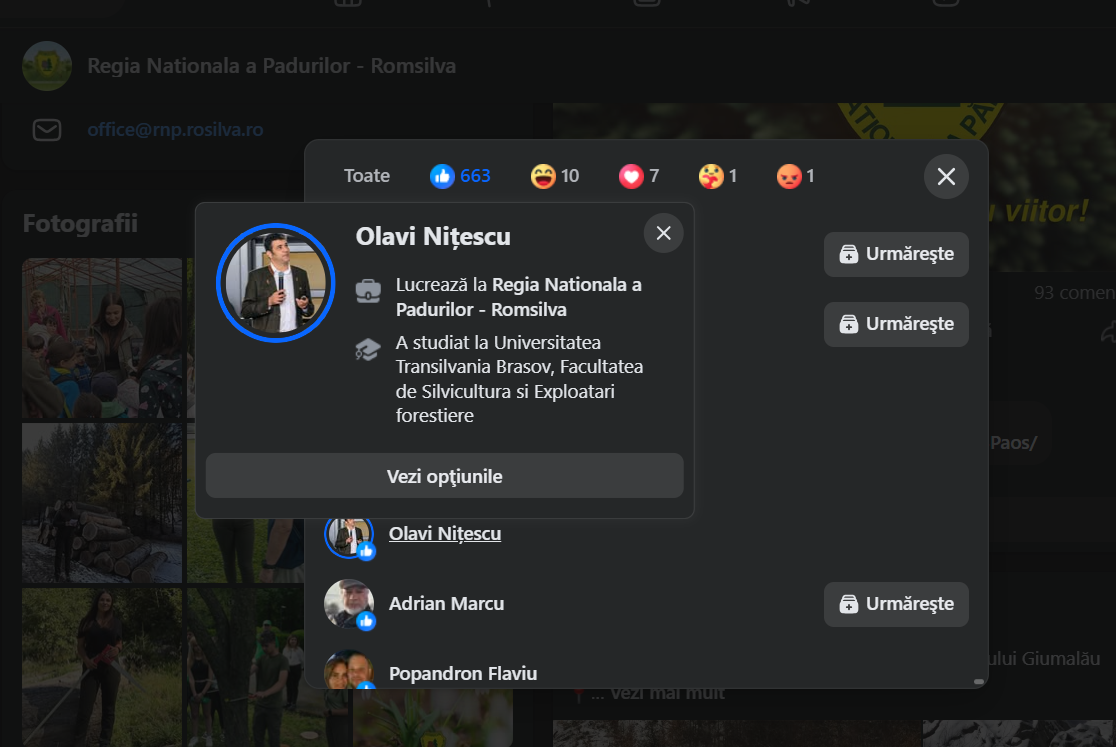Open the Care reaction tab
1116x747 pixels.
[718, 176]
